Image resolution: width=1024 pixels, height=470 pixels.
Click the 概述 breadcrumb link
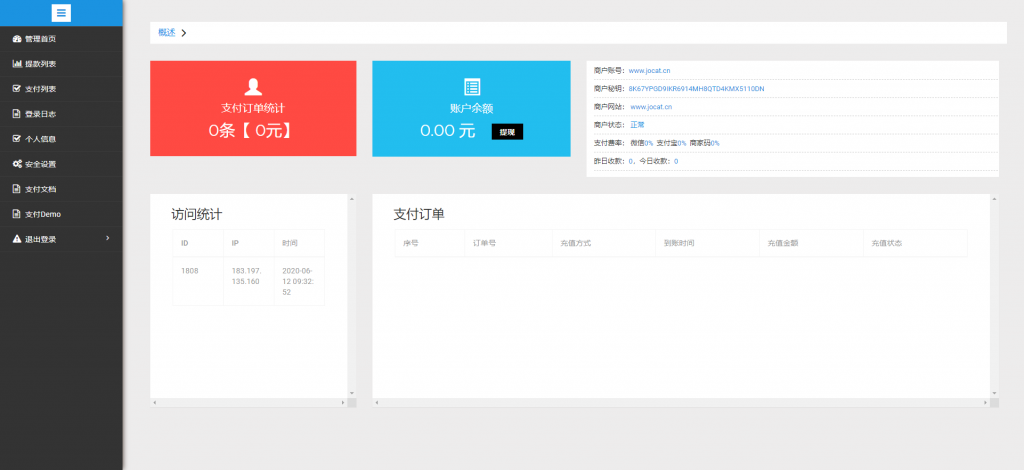pyautogui.click(x=166, y=32)
